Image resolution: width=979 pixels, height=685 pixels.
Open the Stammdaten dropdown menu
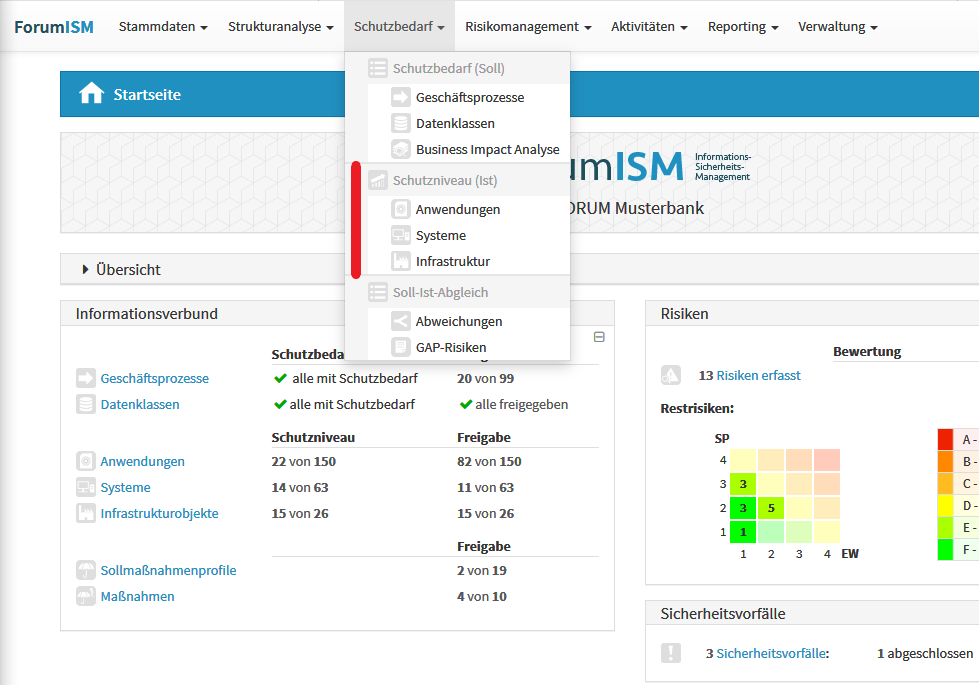coord(163,27)
